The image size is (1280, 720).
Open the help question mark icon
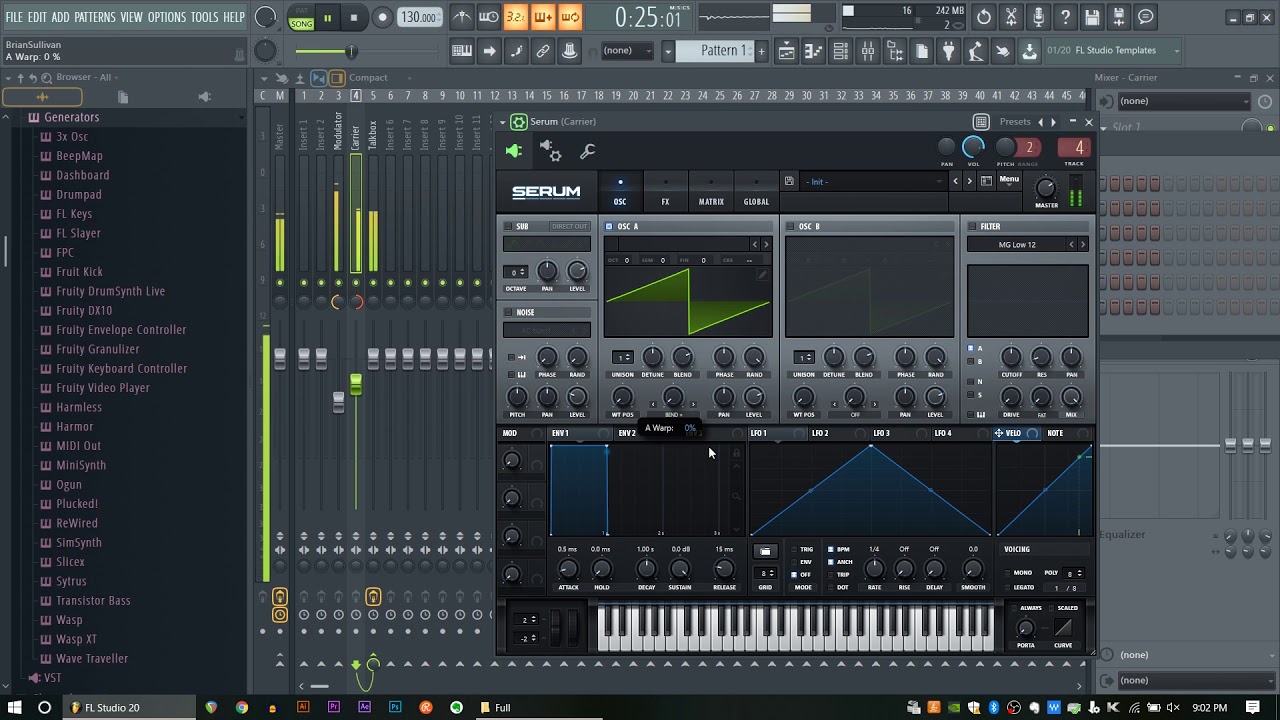click(x=1065, y=17)
